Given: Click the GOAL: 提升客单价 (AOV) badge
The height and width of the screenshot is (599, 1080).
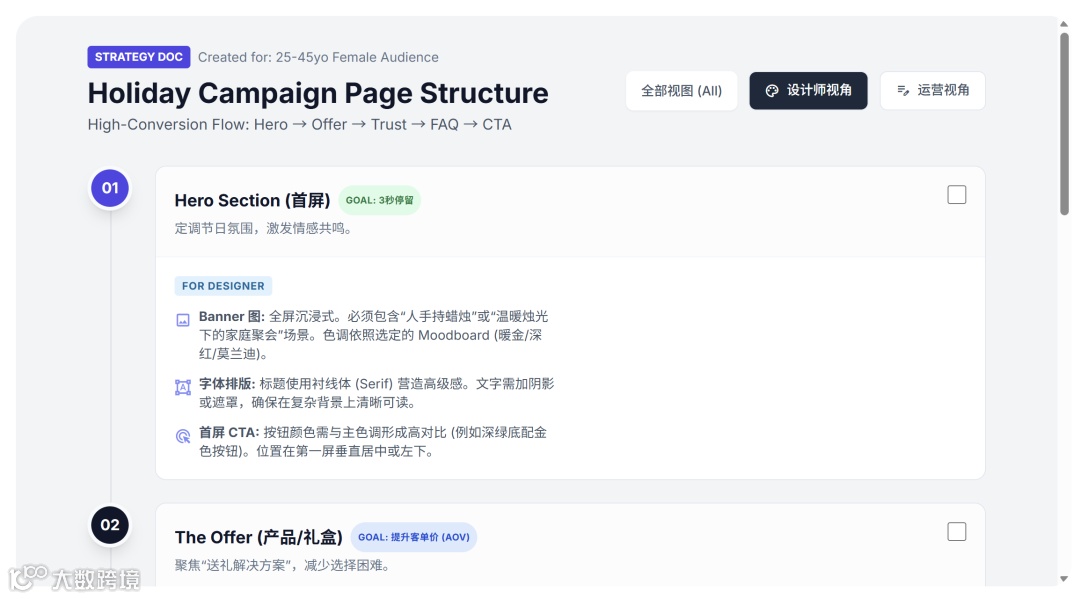Looking at the screenshot, I should click(x=413, y=537).
